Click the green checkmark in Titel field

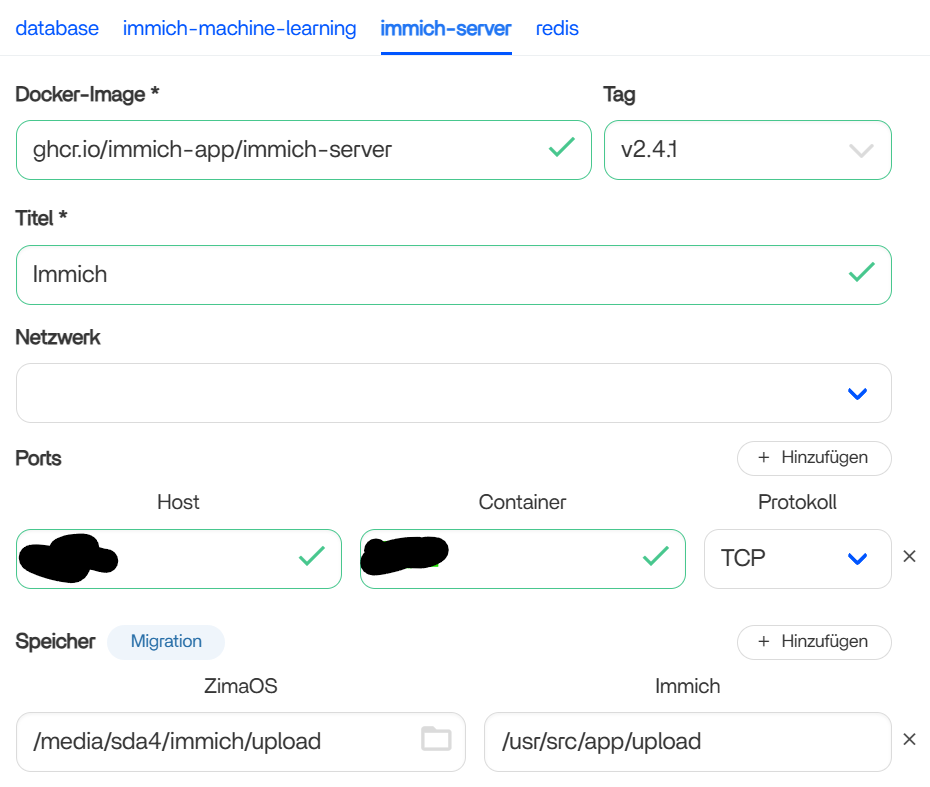click(x=861, y=272)
